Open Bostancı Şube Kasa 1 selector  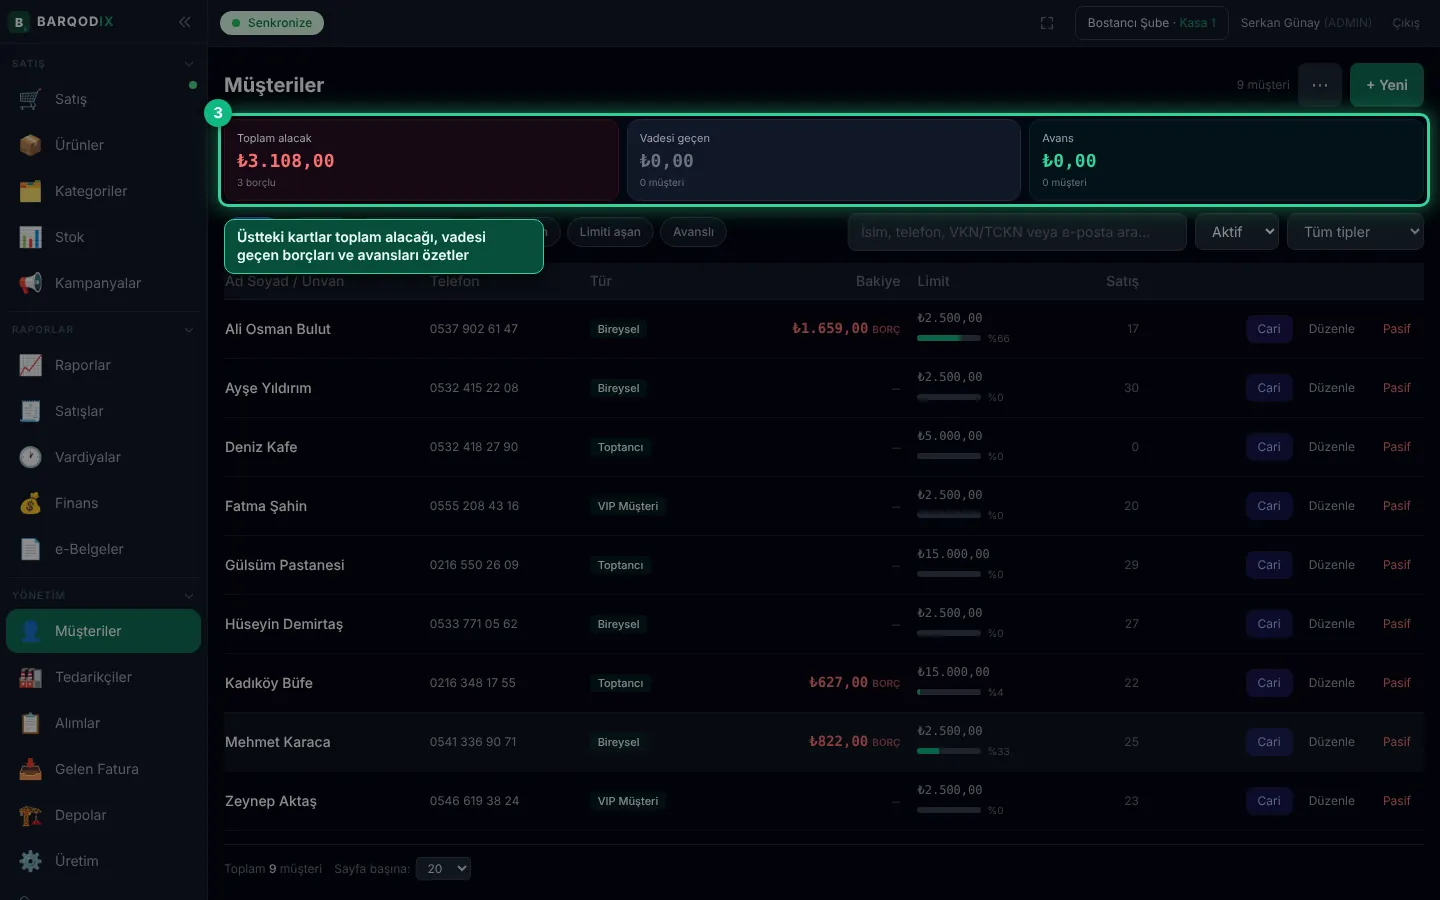tap(1152, 23)
